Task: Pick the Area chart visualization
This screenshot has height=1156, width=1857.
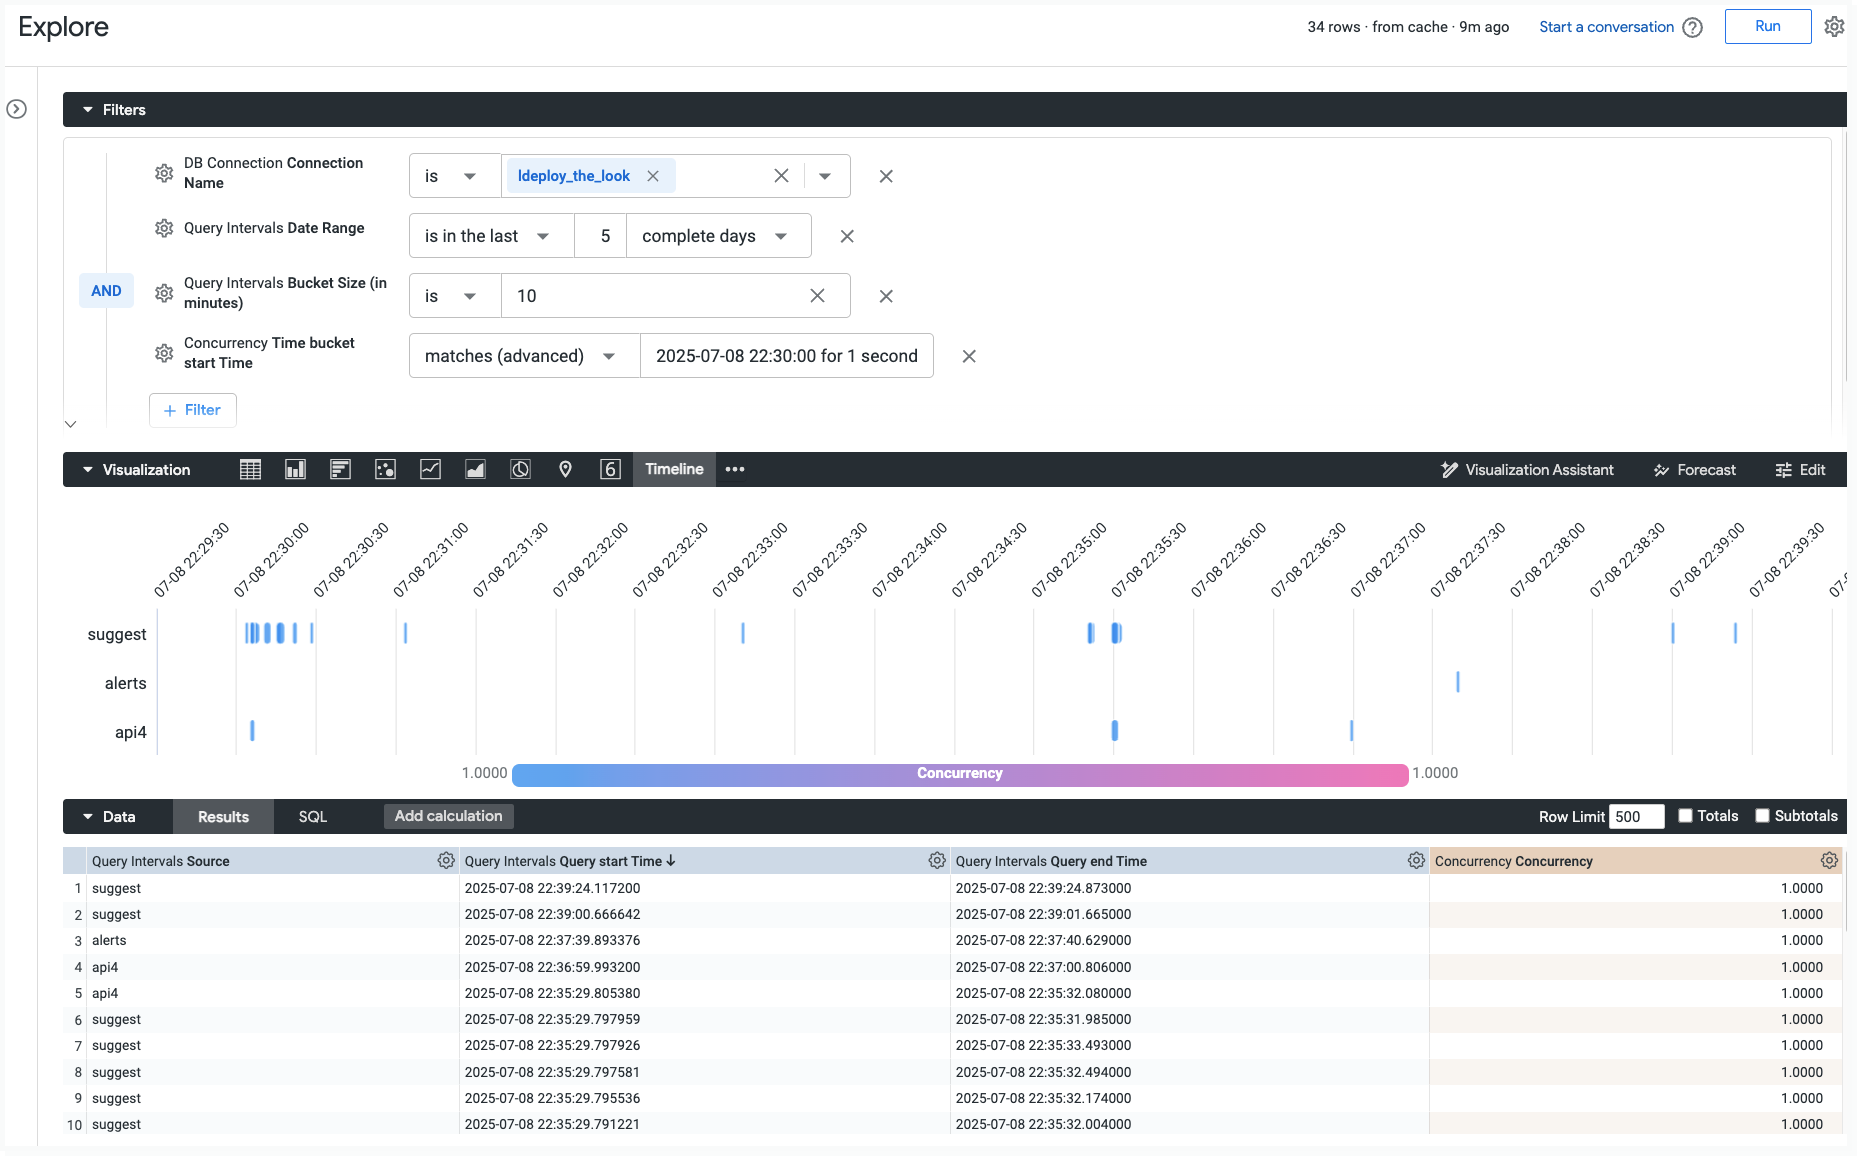Action: 475,469
